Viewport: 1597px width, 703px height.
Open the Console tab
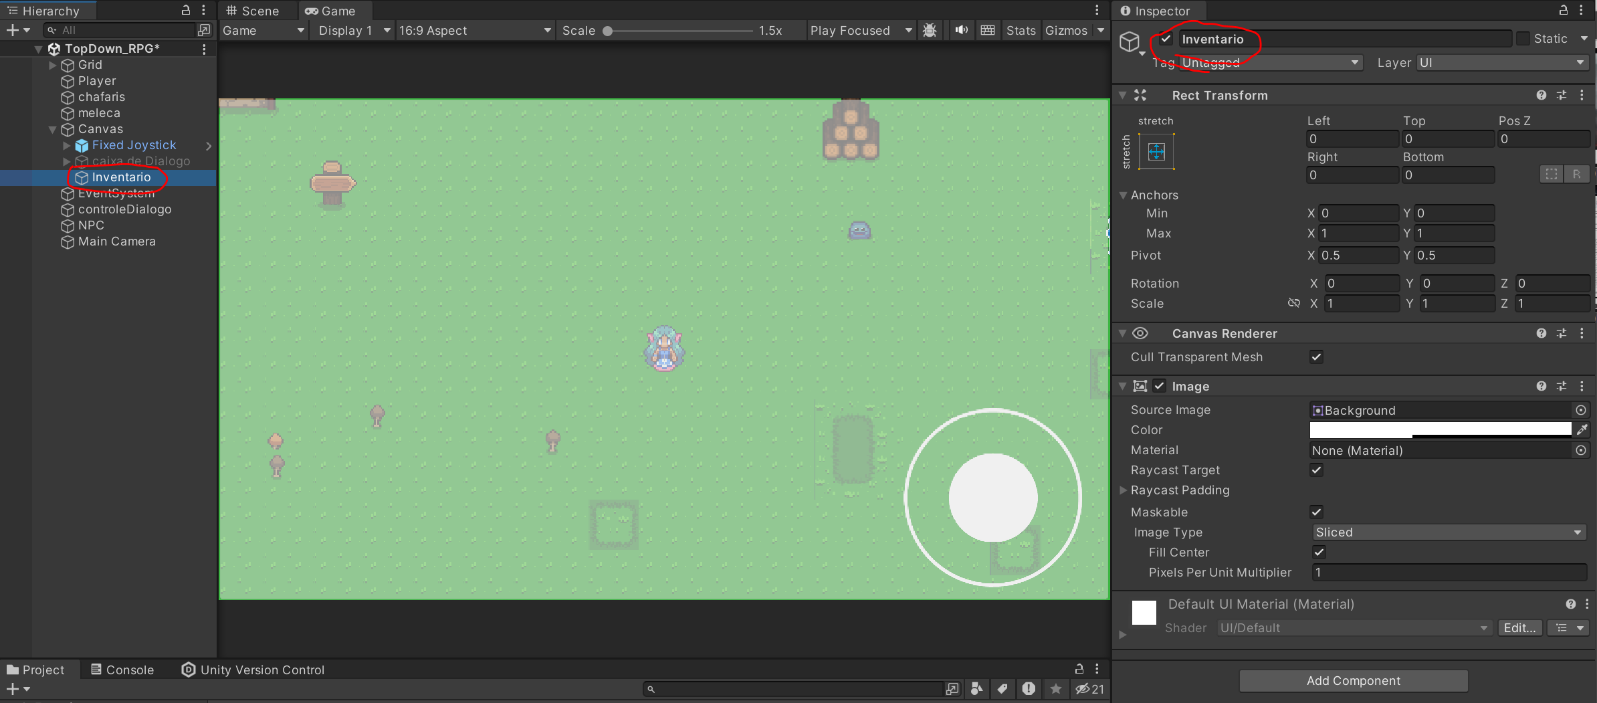coord(122,670)
